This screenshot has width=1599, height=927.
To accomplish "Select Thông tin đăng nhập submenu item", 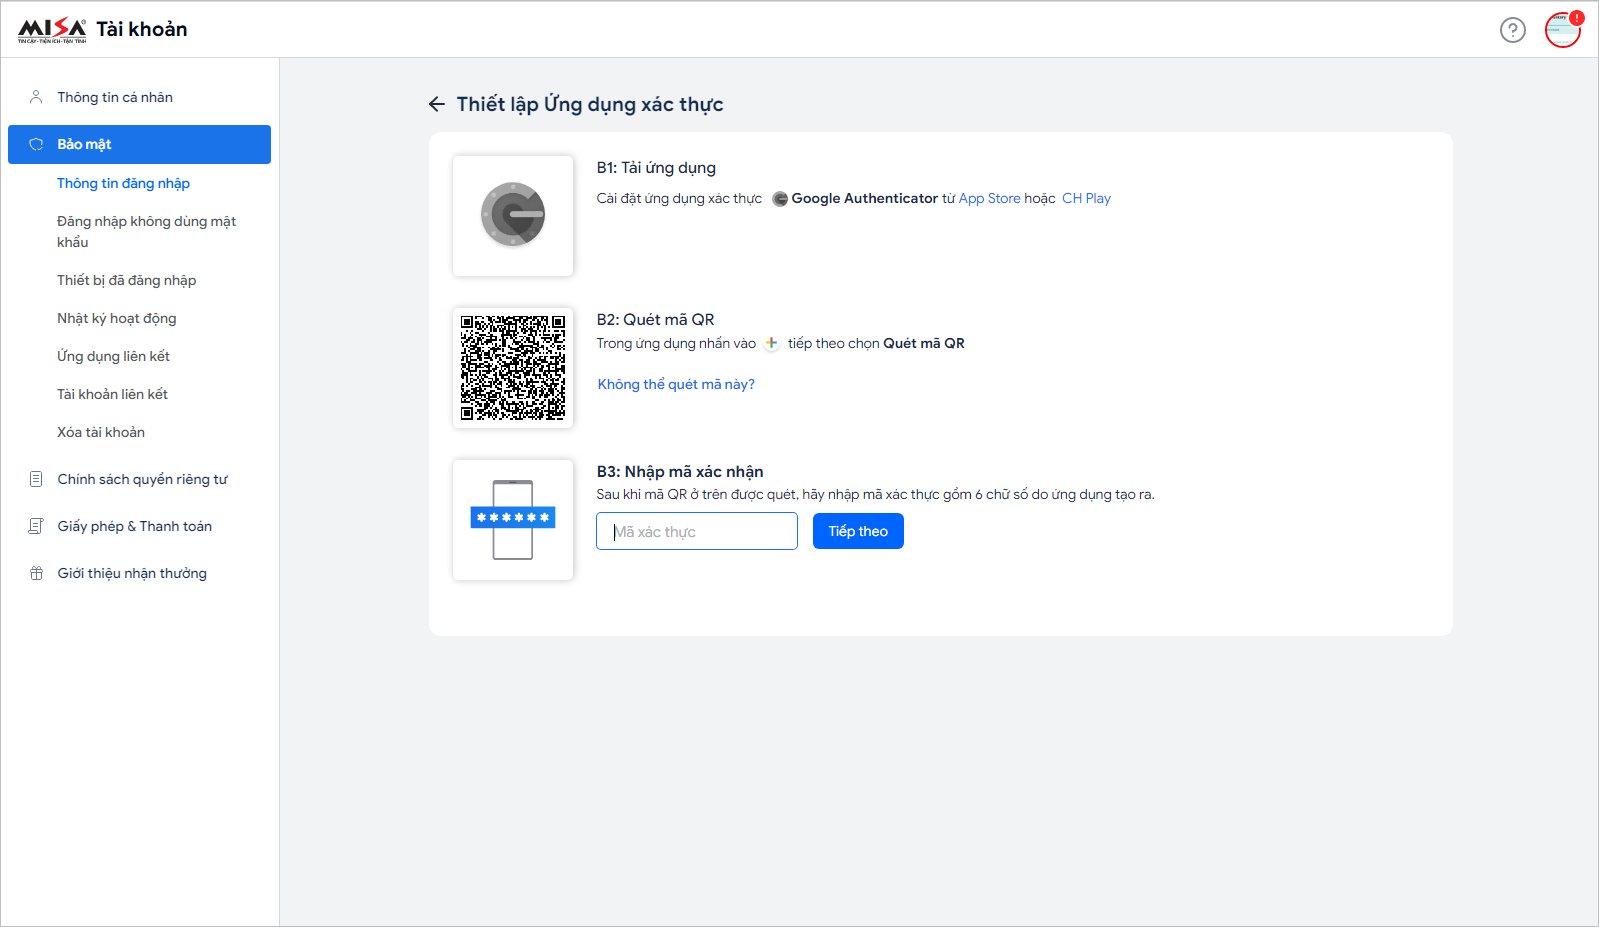I will point(123,183).
